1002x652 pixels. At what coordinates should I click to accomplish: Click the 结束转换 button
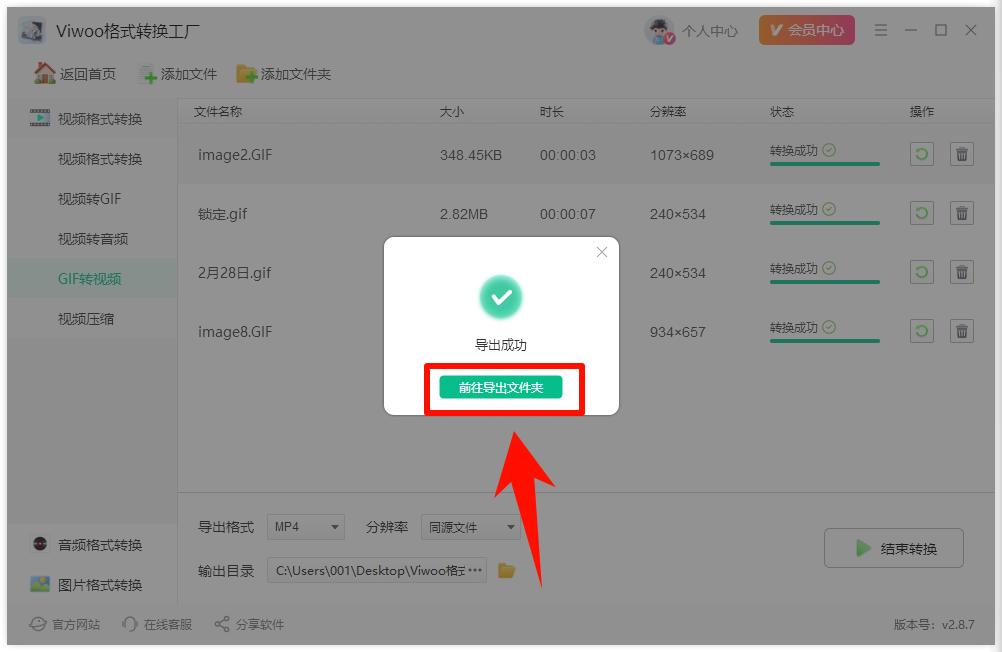click(893, 548)
